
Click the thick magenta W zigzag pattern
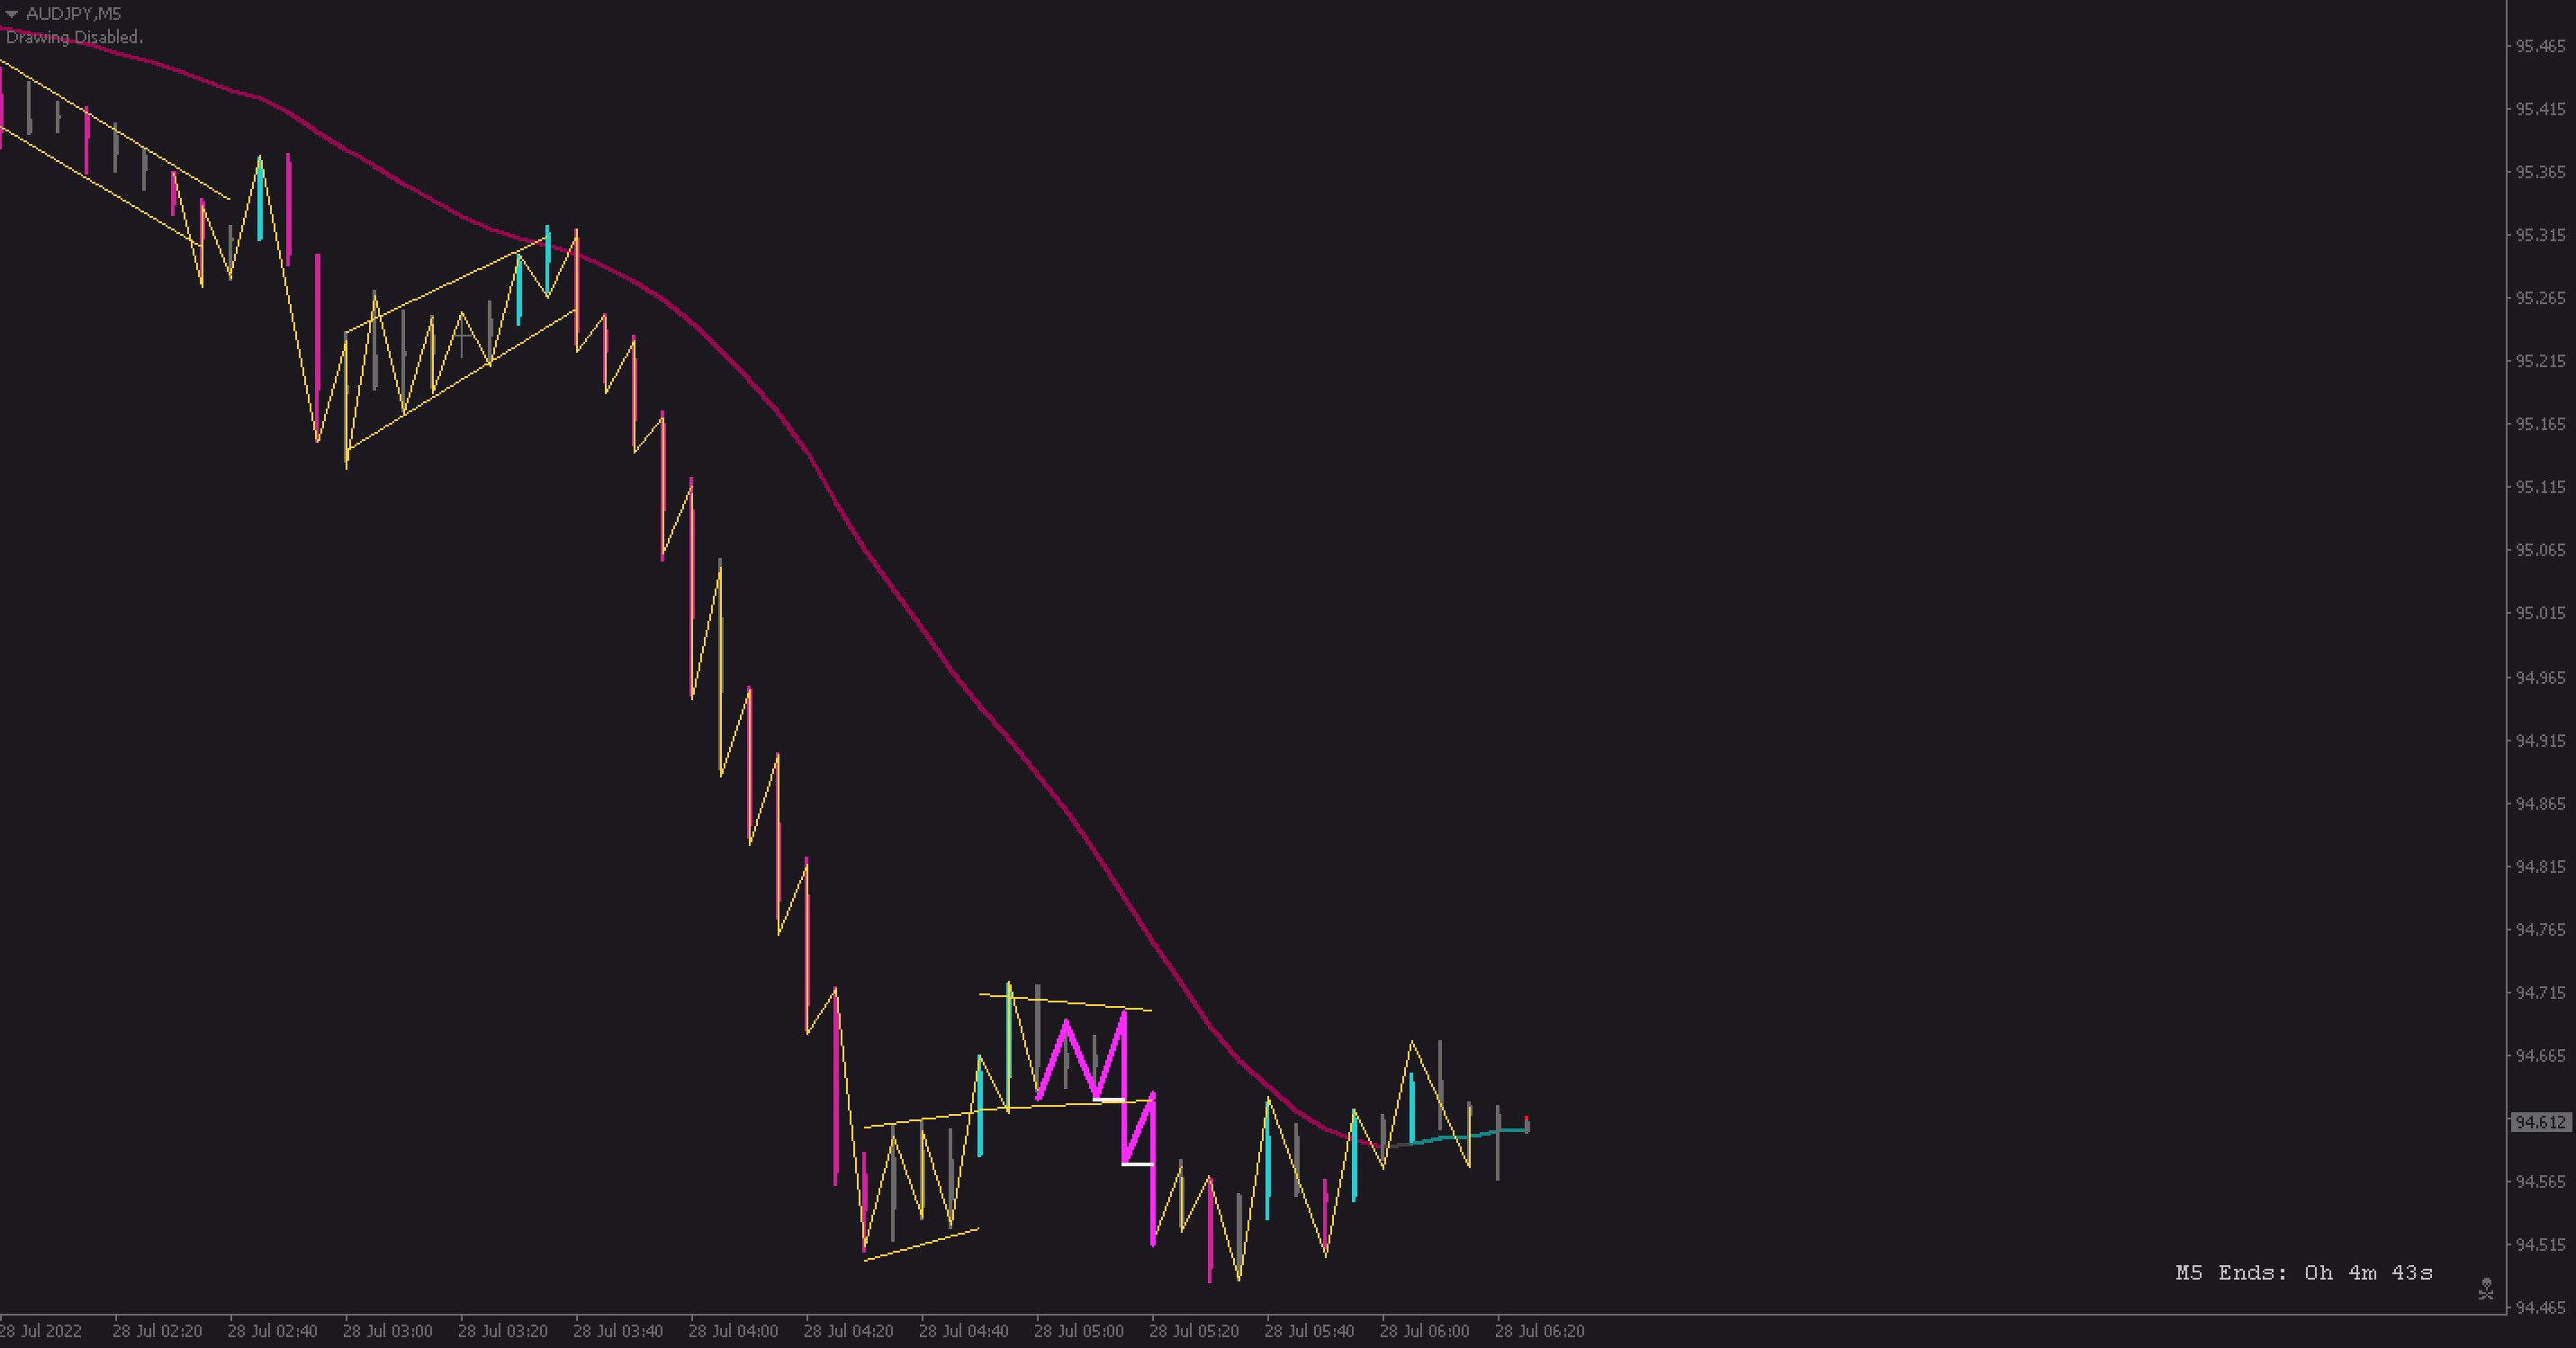click(1081, 1058)
